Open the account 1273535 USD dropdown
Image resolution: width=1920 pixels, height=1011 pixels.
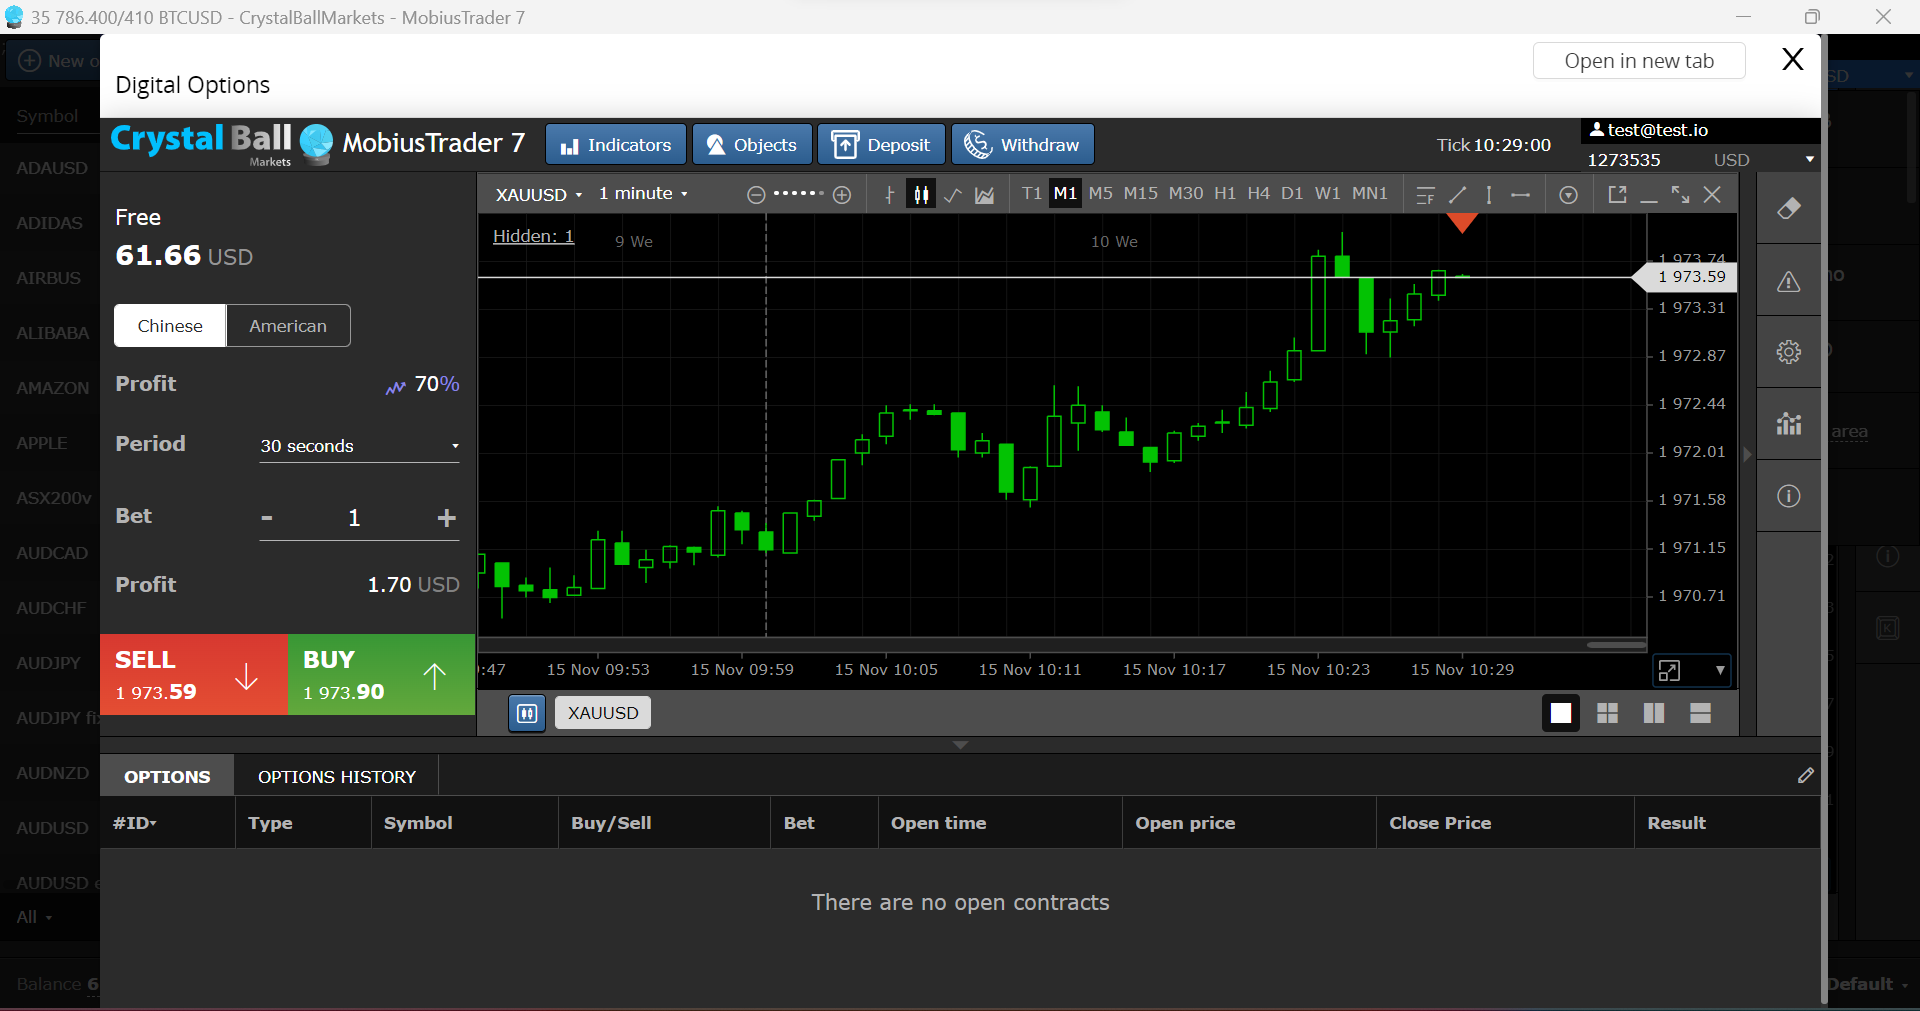tap(1701, 160)
